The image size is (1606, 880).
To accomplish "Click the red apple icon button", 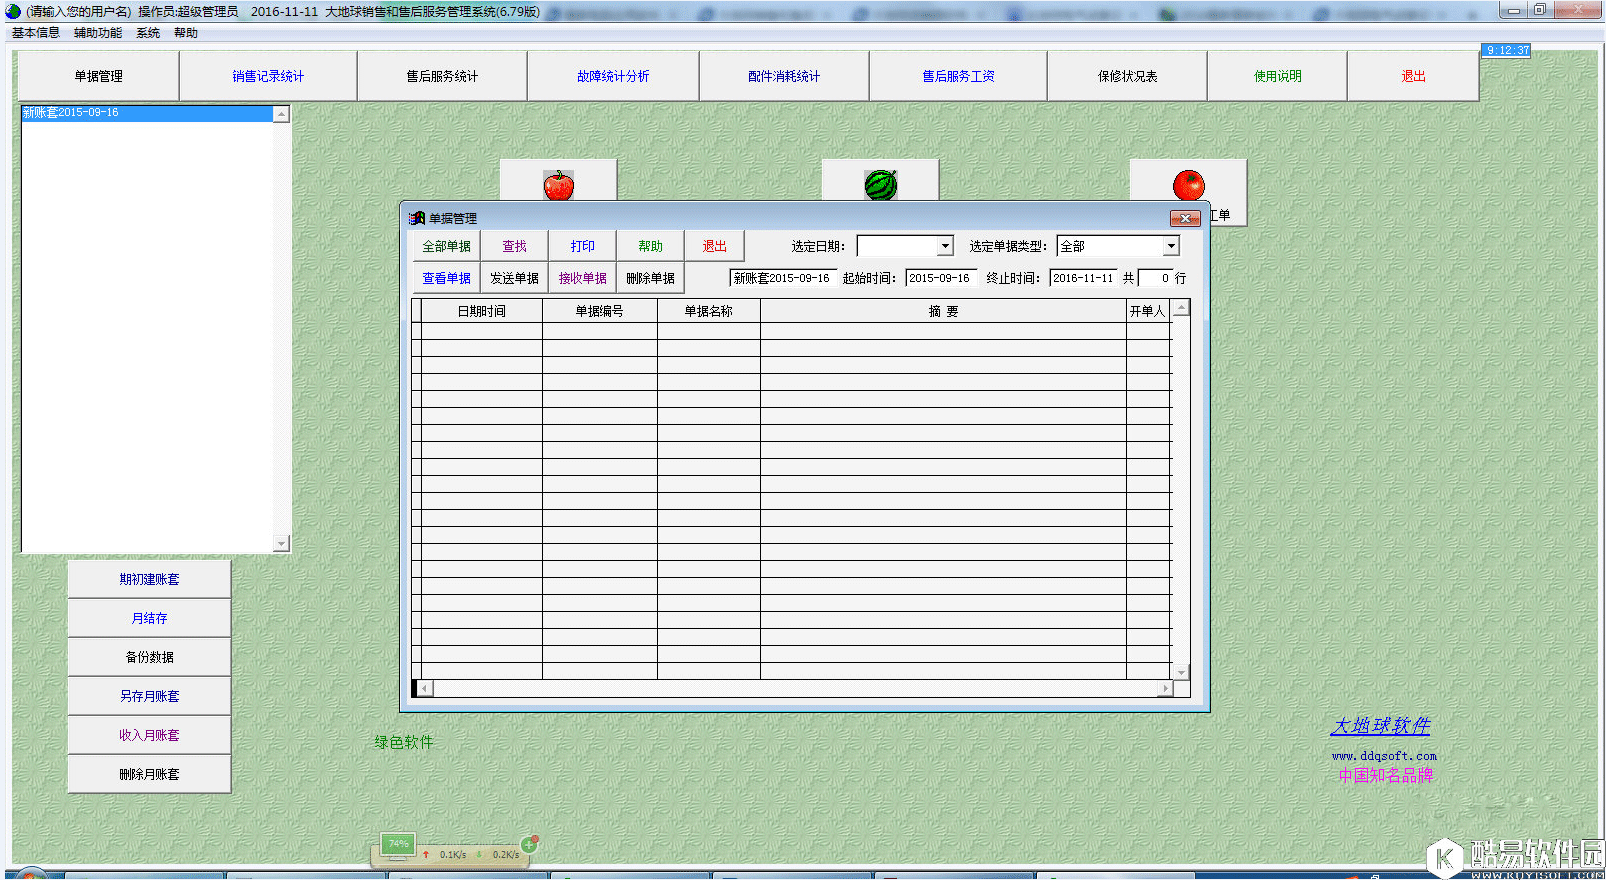I will [558, 184].
